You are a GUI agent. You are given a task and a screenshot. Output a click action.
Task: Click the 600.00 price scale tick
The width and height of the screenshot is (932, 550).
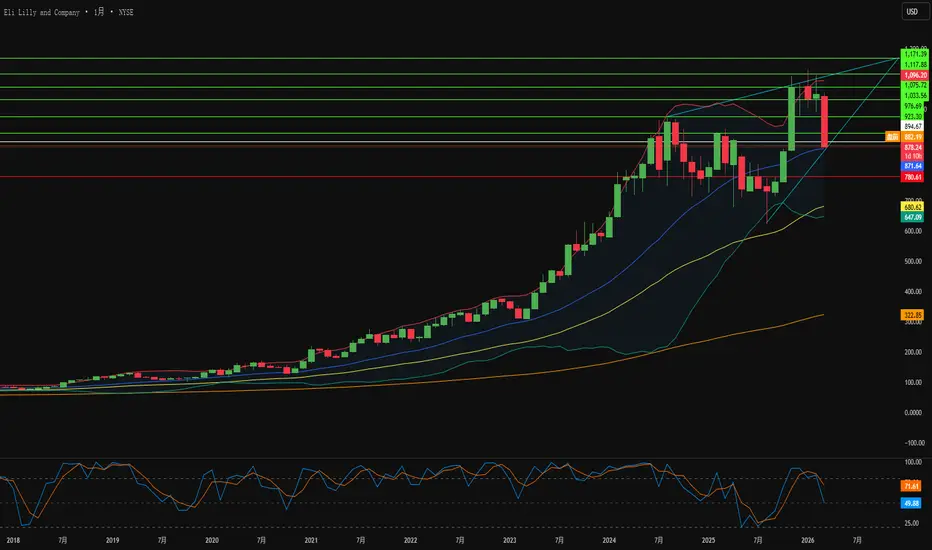913,231
